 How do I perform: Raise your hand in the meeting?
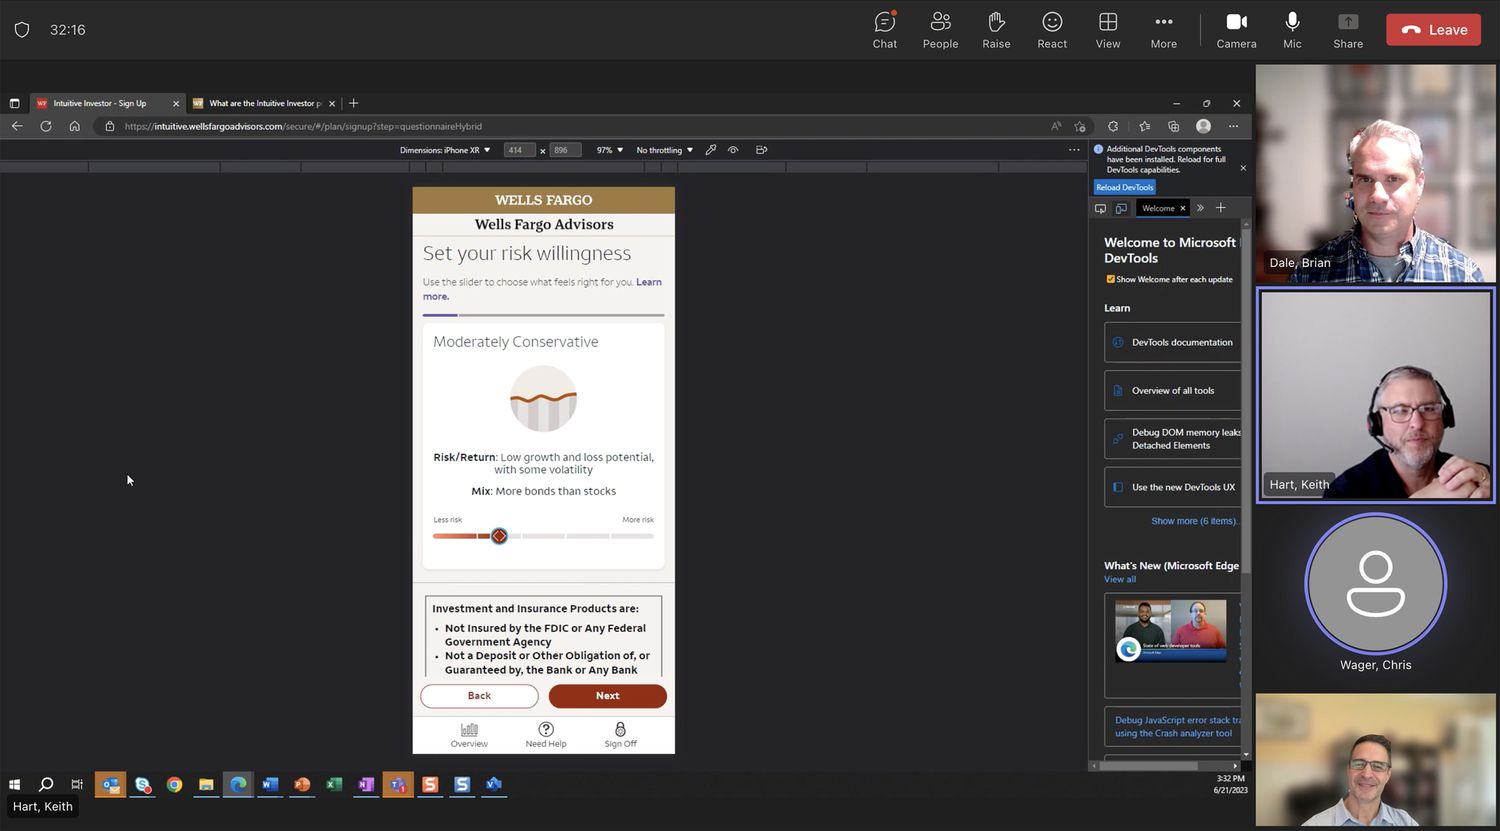[x=996, y=30]
